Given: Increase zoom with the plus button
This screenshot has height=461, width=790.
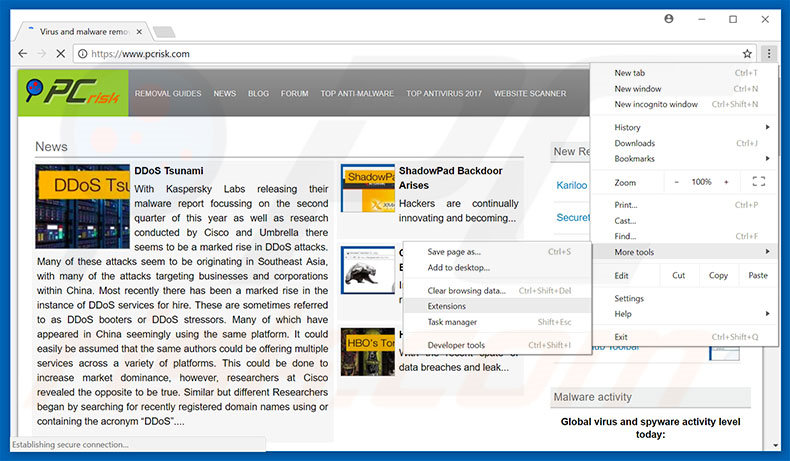Looking at the screenshot, I should (726, 182).
